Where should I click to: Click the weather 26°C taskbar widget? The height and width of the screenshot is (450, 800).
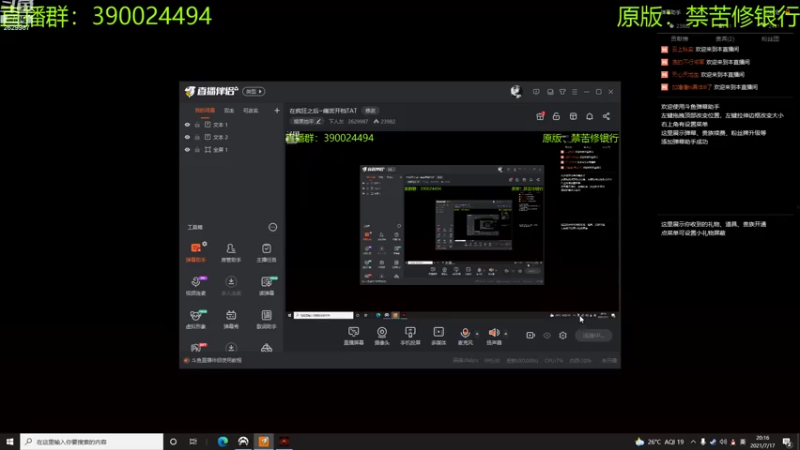[659, 441]
